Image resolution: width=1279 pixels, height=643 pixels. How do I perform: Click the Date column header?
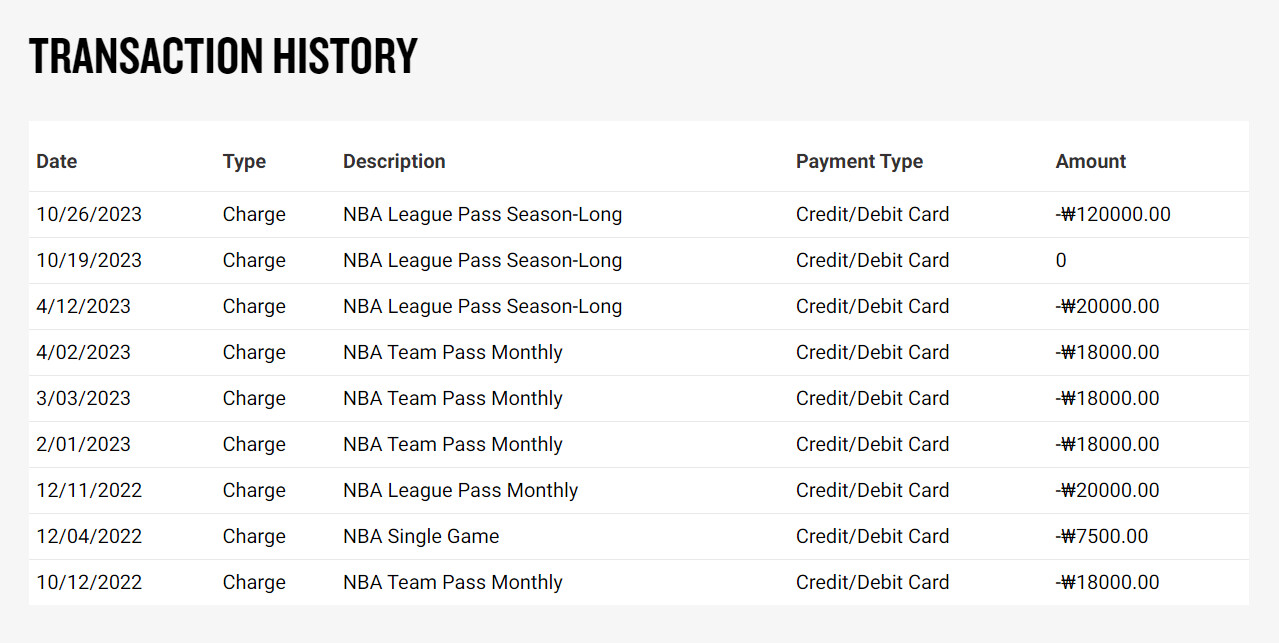point(57,161)
